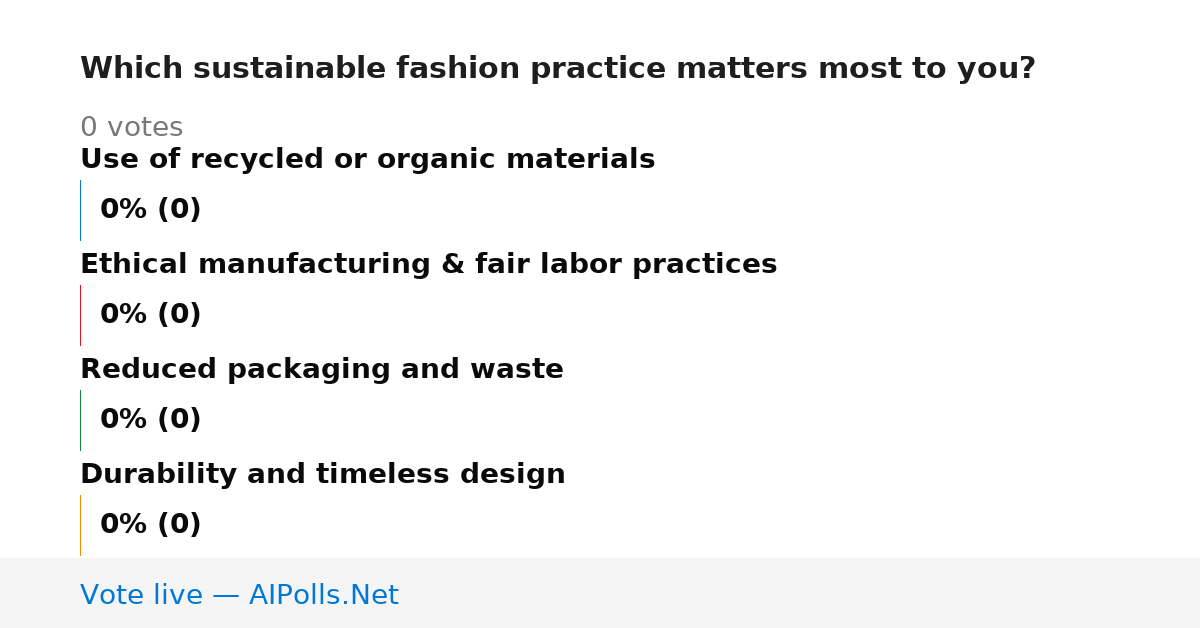Viewport: 1200px width, 628px height.
Task: Choose Ethical manufacturing & fair labor practices
Action: point(428,264)
